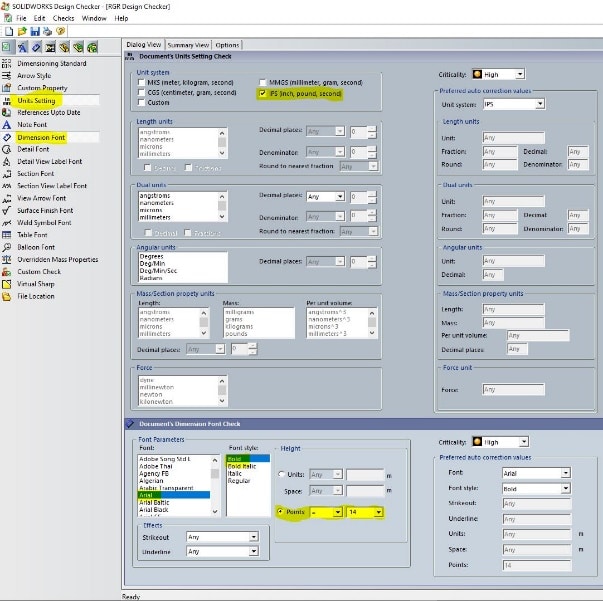Select the Drawing document checks icon
Screen dimensions: 603x601
pyautogui.click(x=50, y=47)
